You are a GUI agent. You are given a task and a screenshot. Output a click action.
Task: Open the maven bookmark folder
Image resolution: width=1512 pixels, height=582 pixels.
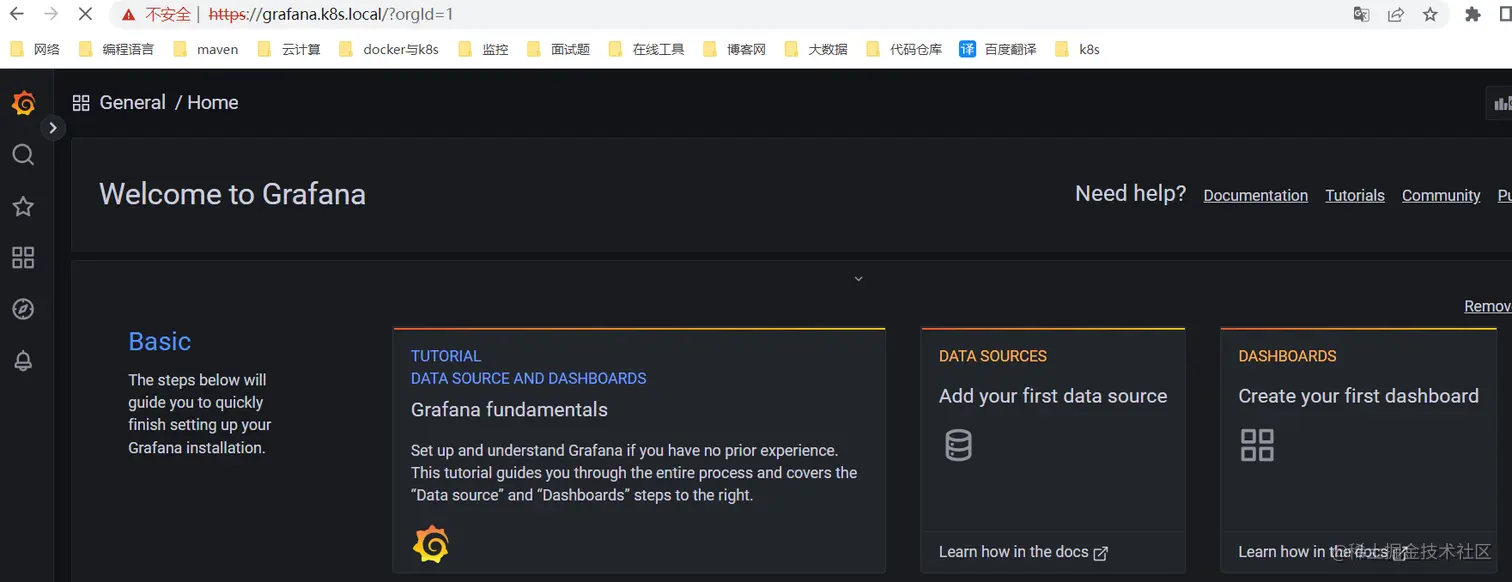click(x=206, y=49)
